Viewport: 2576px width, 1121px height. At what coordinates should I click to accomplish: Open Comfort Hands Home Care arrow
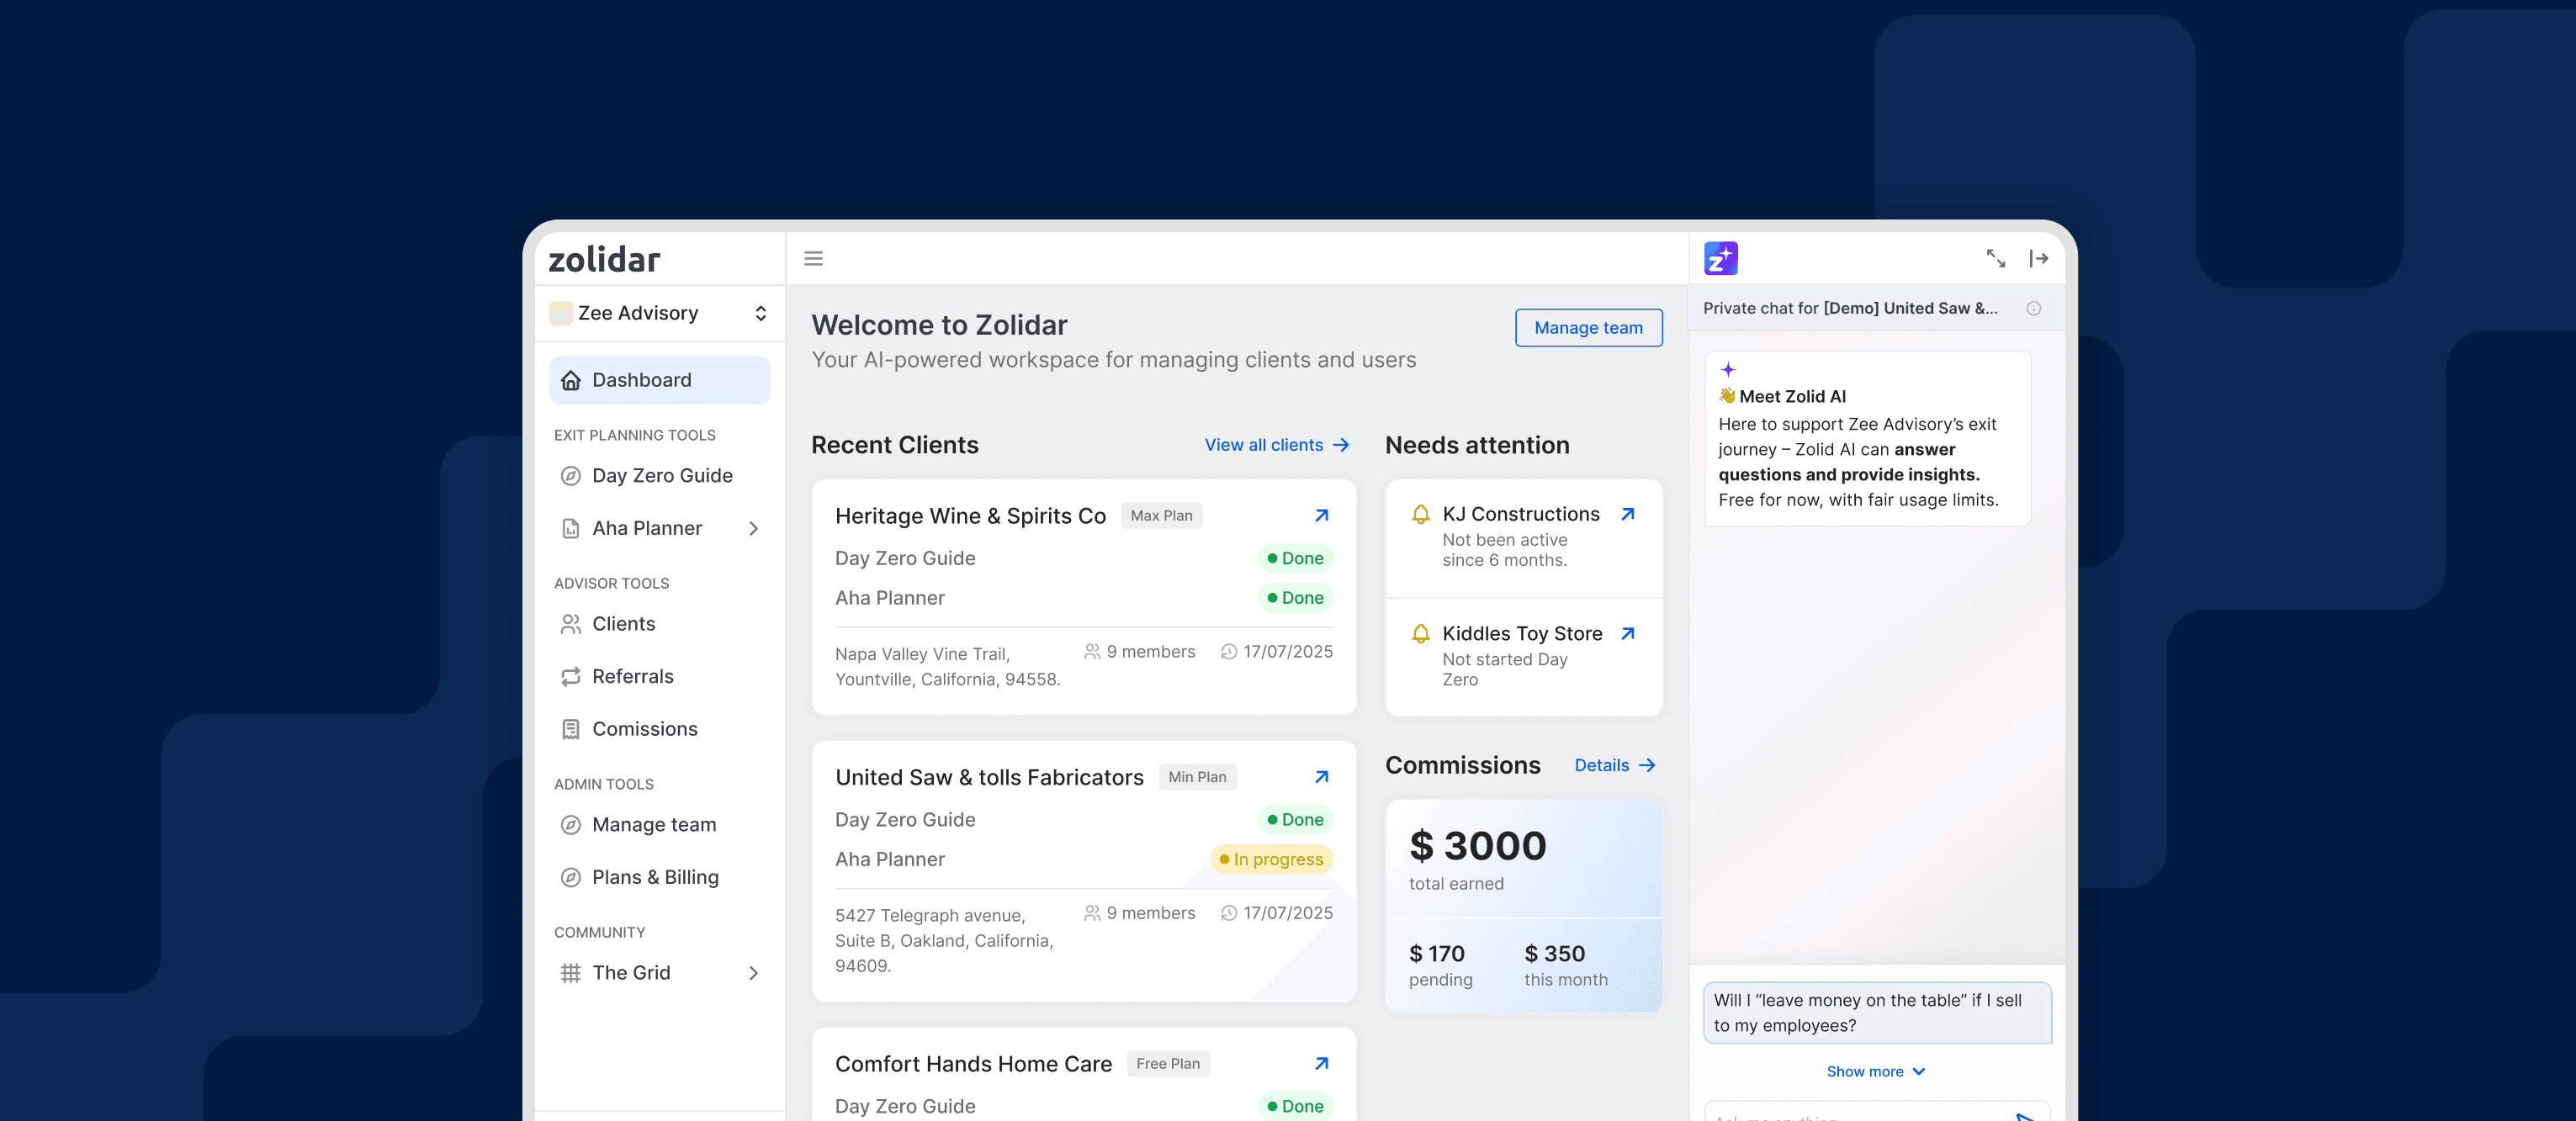(x=1321, y=1064)
